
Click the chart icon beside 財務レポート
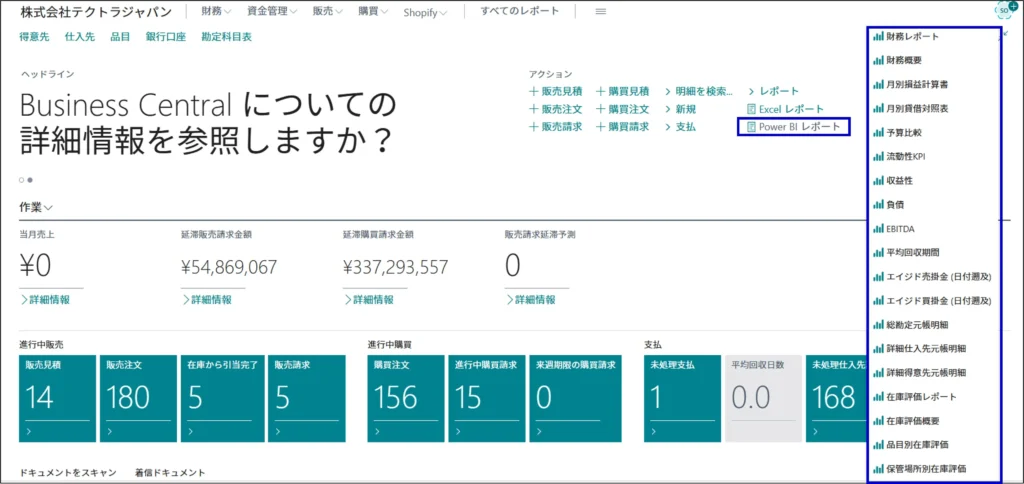pyautogui.click(x=879, y=37)
